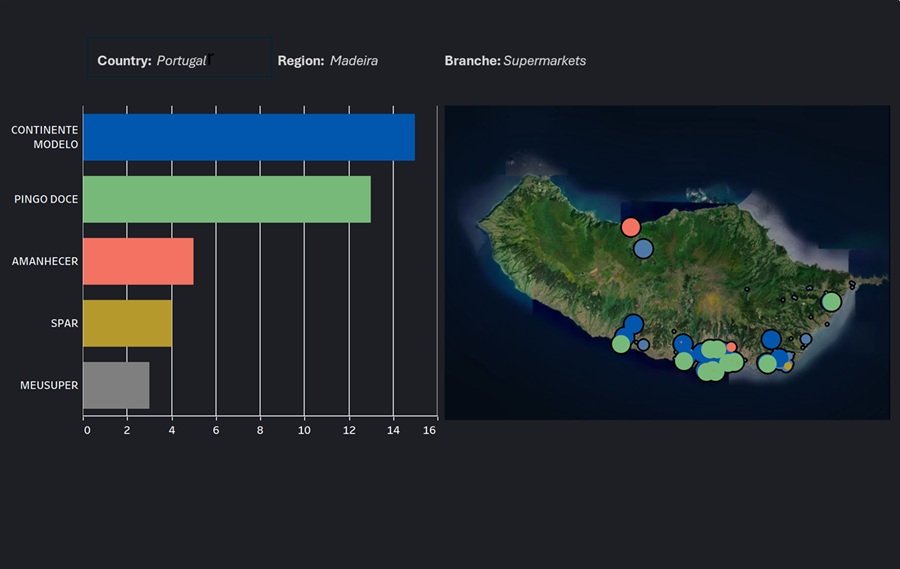Screen dimensions: 900x569
Task: Select the SPAR category label
Action: tap(64, 323)
